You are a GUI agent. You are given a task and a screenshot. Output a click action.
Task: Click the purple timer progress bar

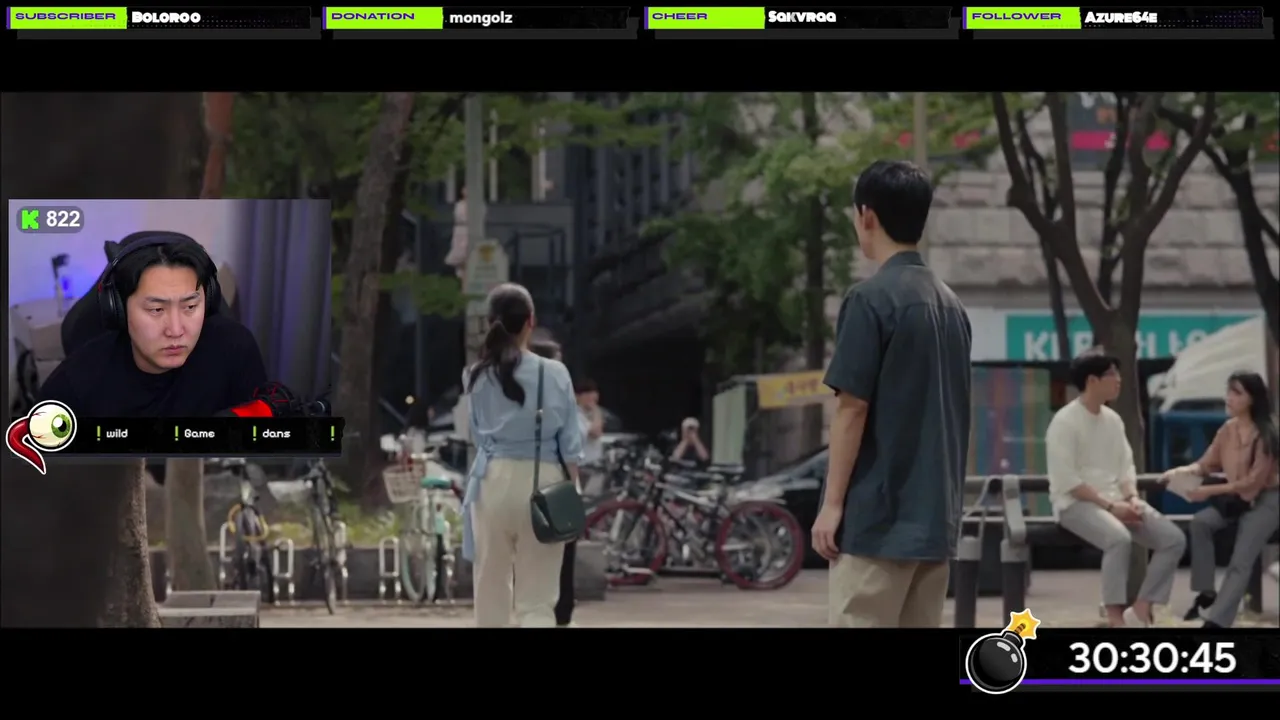1120,682
